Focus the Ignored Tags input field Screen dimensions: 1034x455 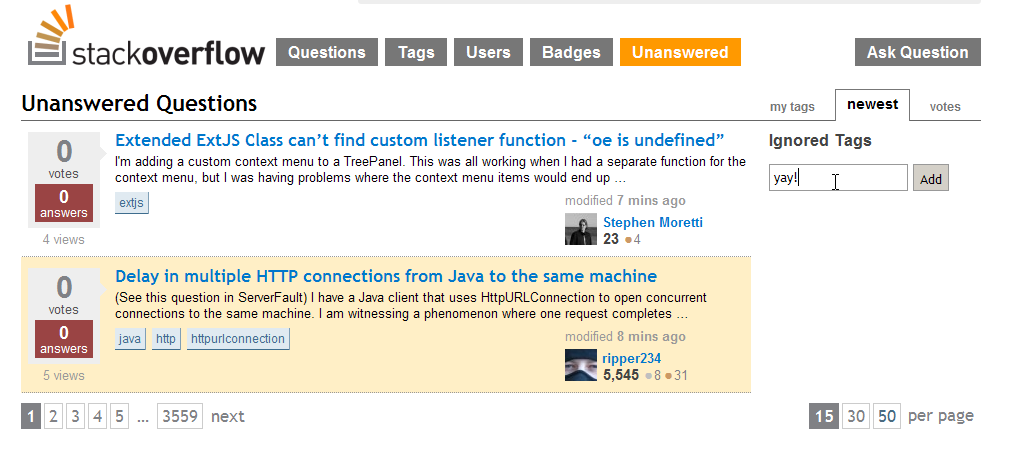click(838, 178)
